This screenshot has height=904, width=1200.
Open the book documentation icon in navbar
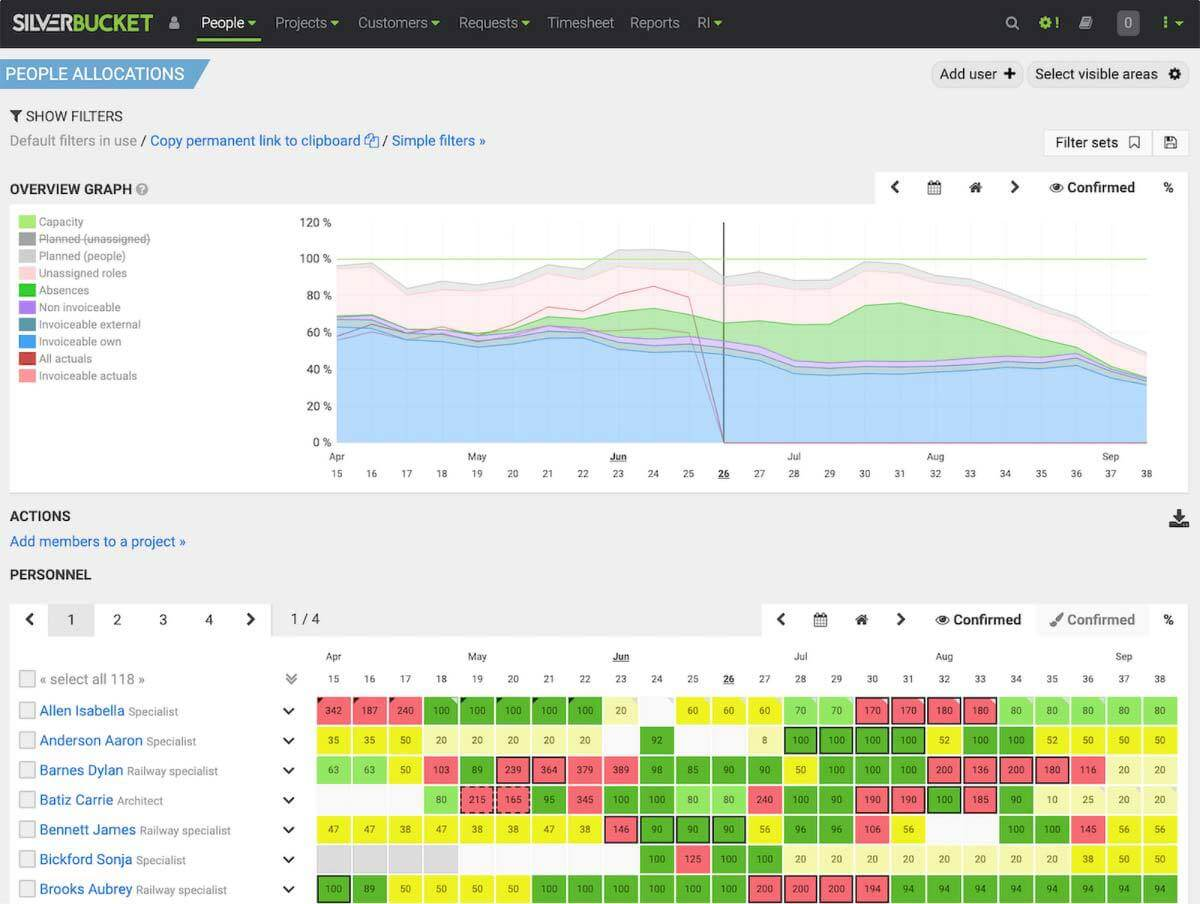pos(1086,23)
